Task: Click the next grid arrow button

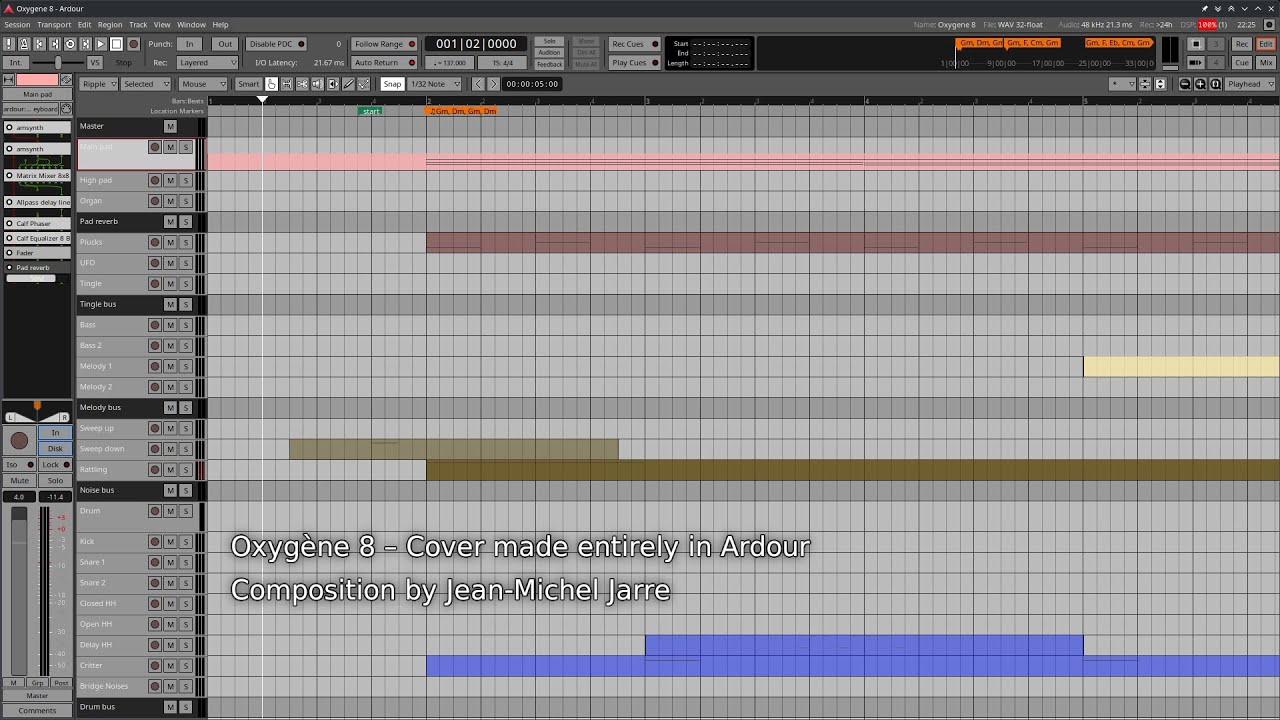Action: pos(493,84)
